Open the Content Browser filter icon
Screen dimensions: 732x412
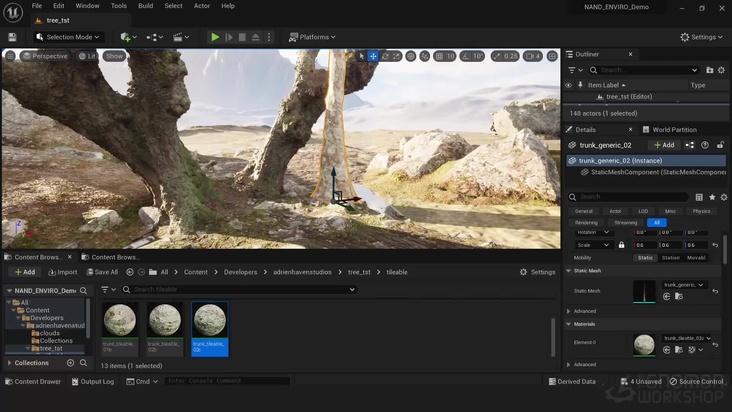pos(106,289)
